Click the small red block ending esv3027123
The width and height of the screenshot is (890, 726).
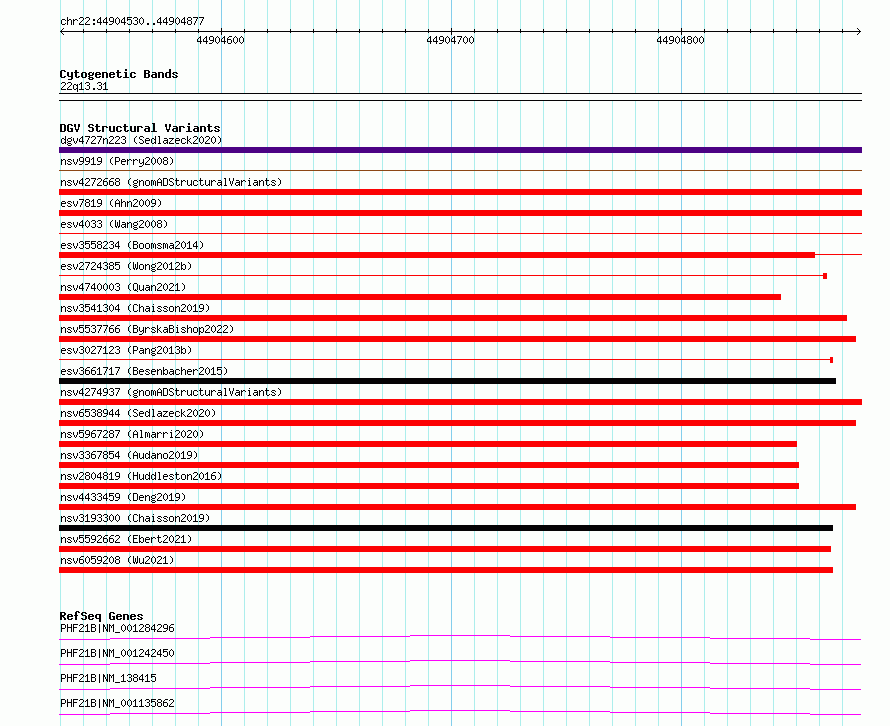832,360
